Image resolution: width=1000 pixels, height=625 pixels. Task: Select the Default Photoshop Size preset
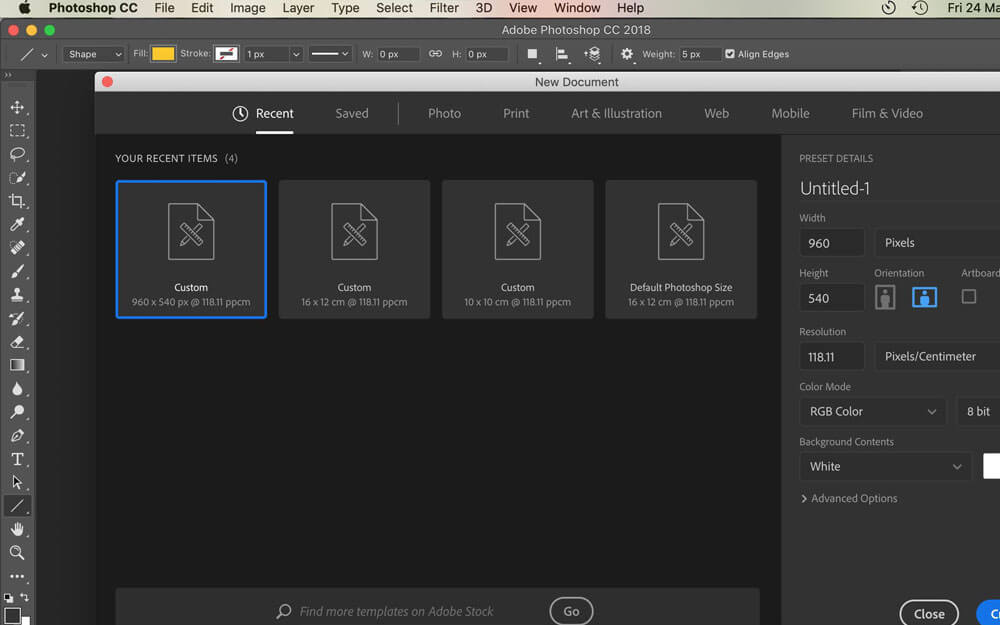[681, 249]
